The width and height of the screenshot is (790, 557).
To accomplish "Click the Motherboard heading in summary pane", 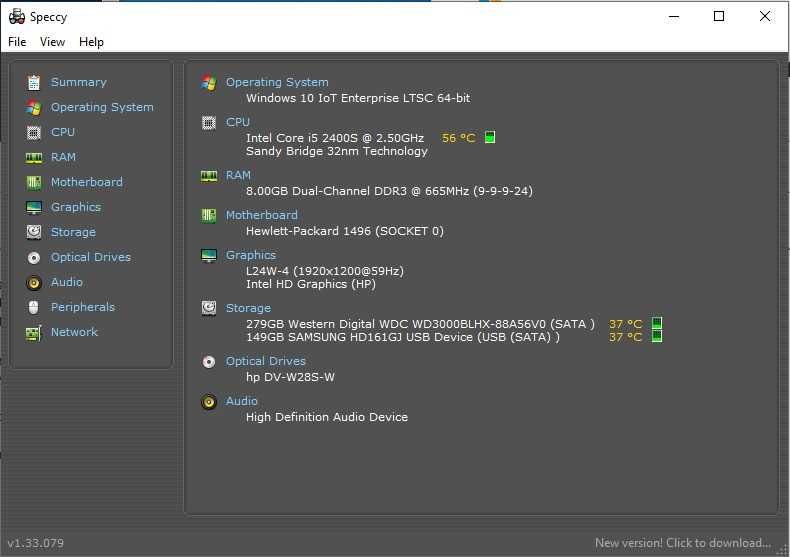I will click(x=261, y=215).
